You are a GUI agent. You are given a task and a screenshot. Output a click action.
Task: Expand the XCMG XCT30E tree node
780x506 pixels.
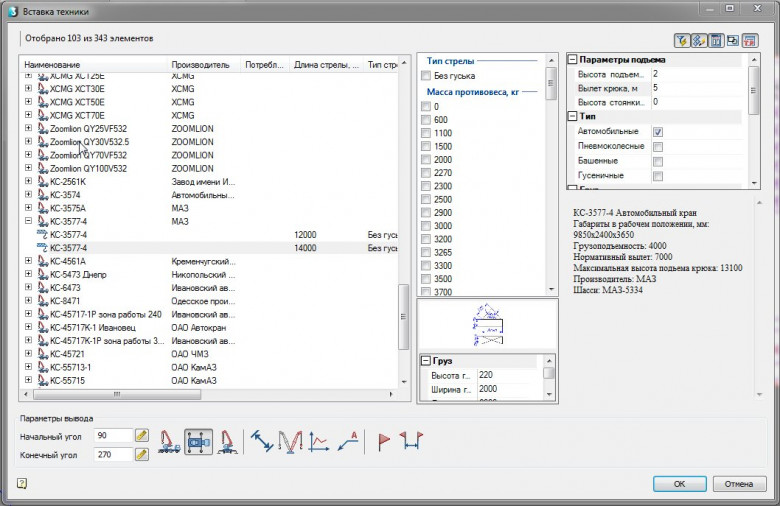[x=28, y=89]
